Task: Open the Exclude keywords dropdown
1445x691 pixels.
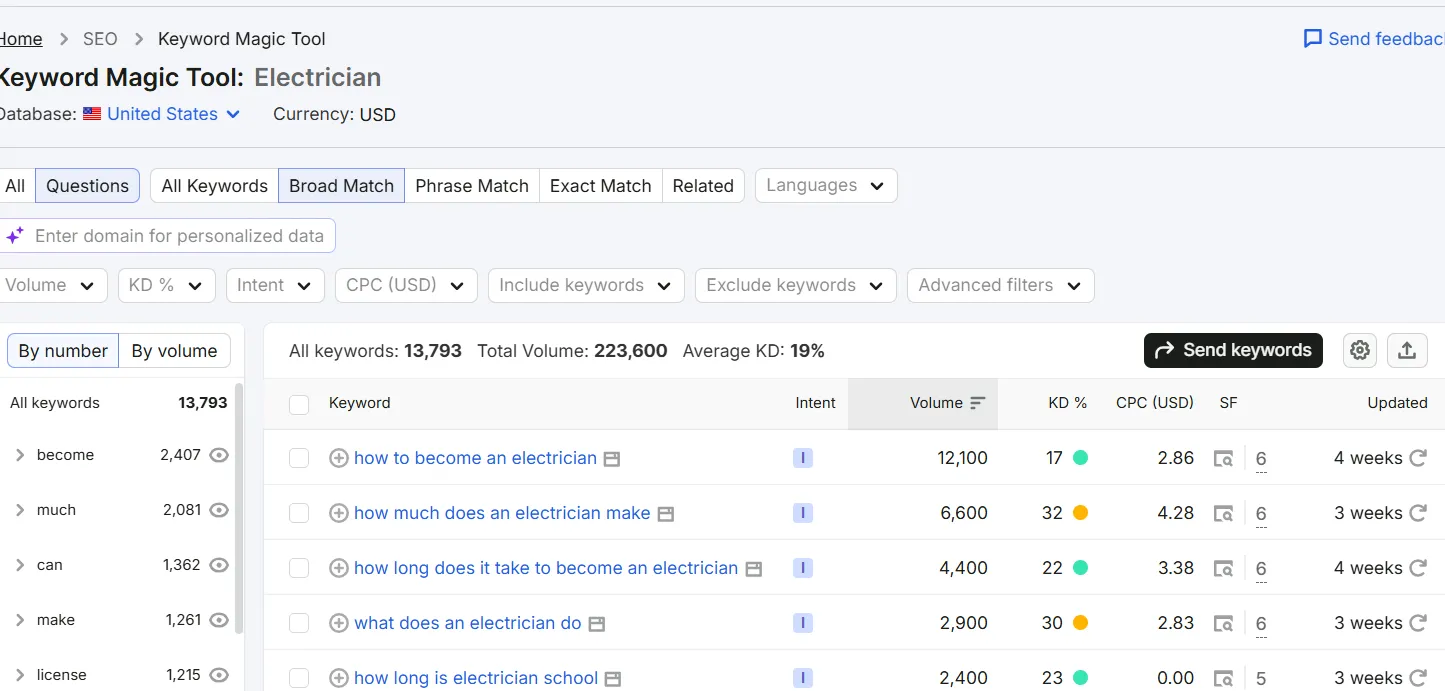Action: (x=795, y=285)
